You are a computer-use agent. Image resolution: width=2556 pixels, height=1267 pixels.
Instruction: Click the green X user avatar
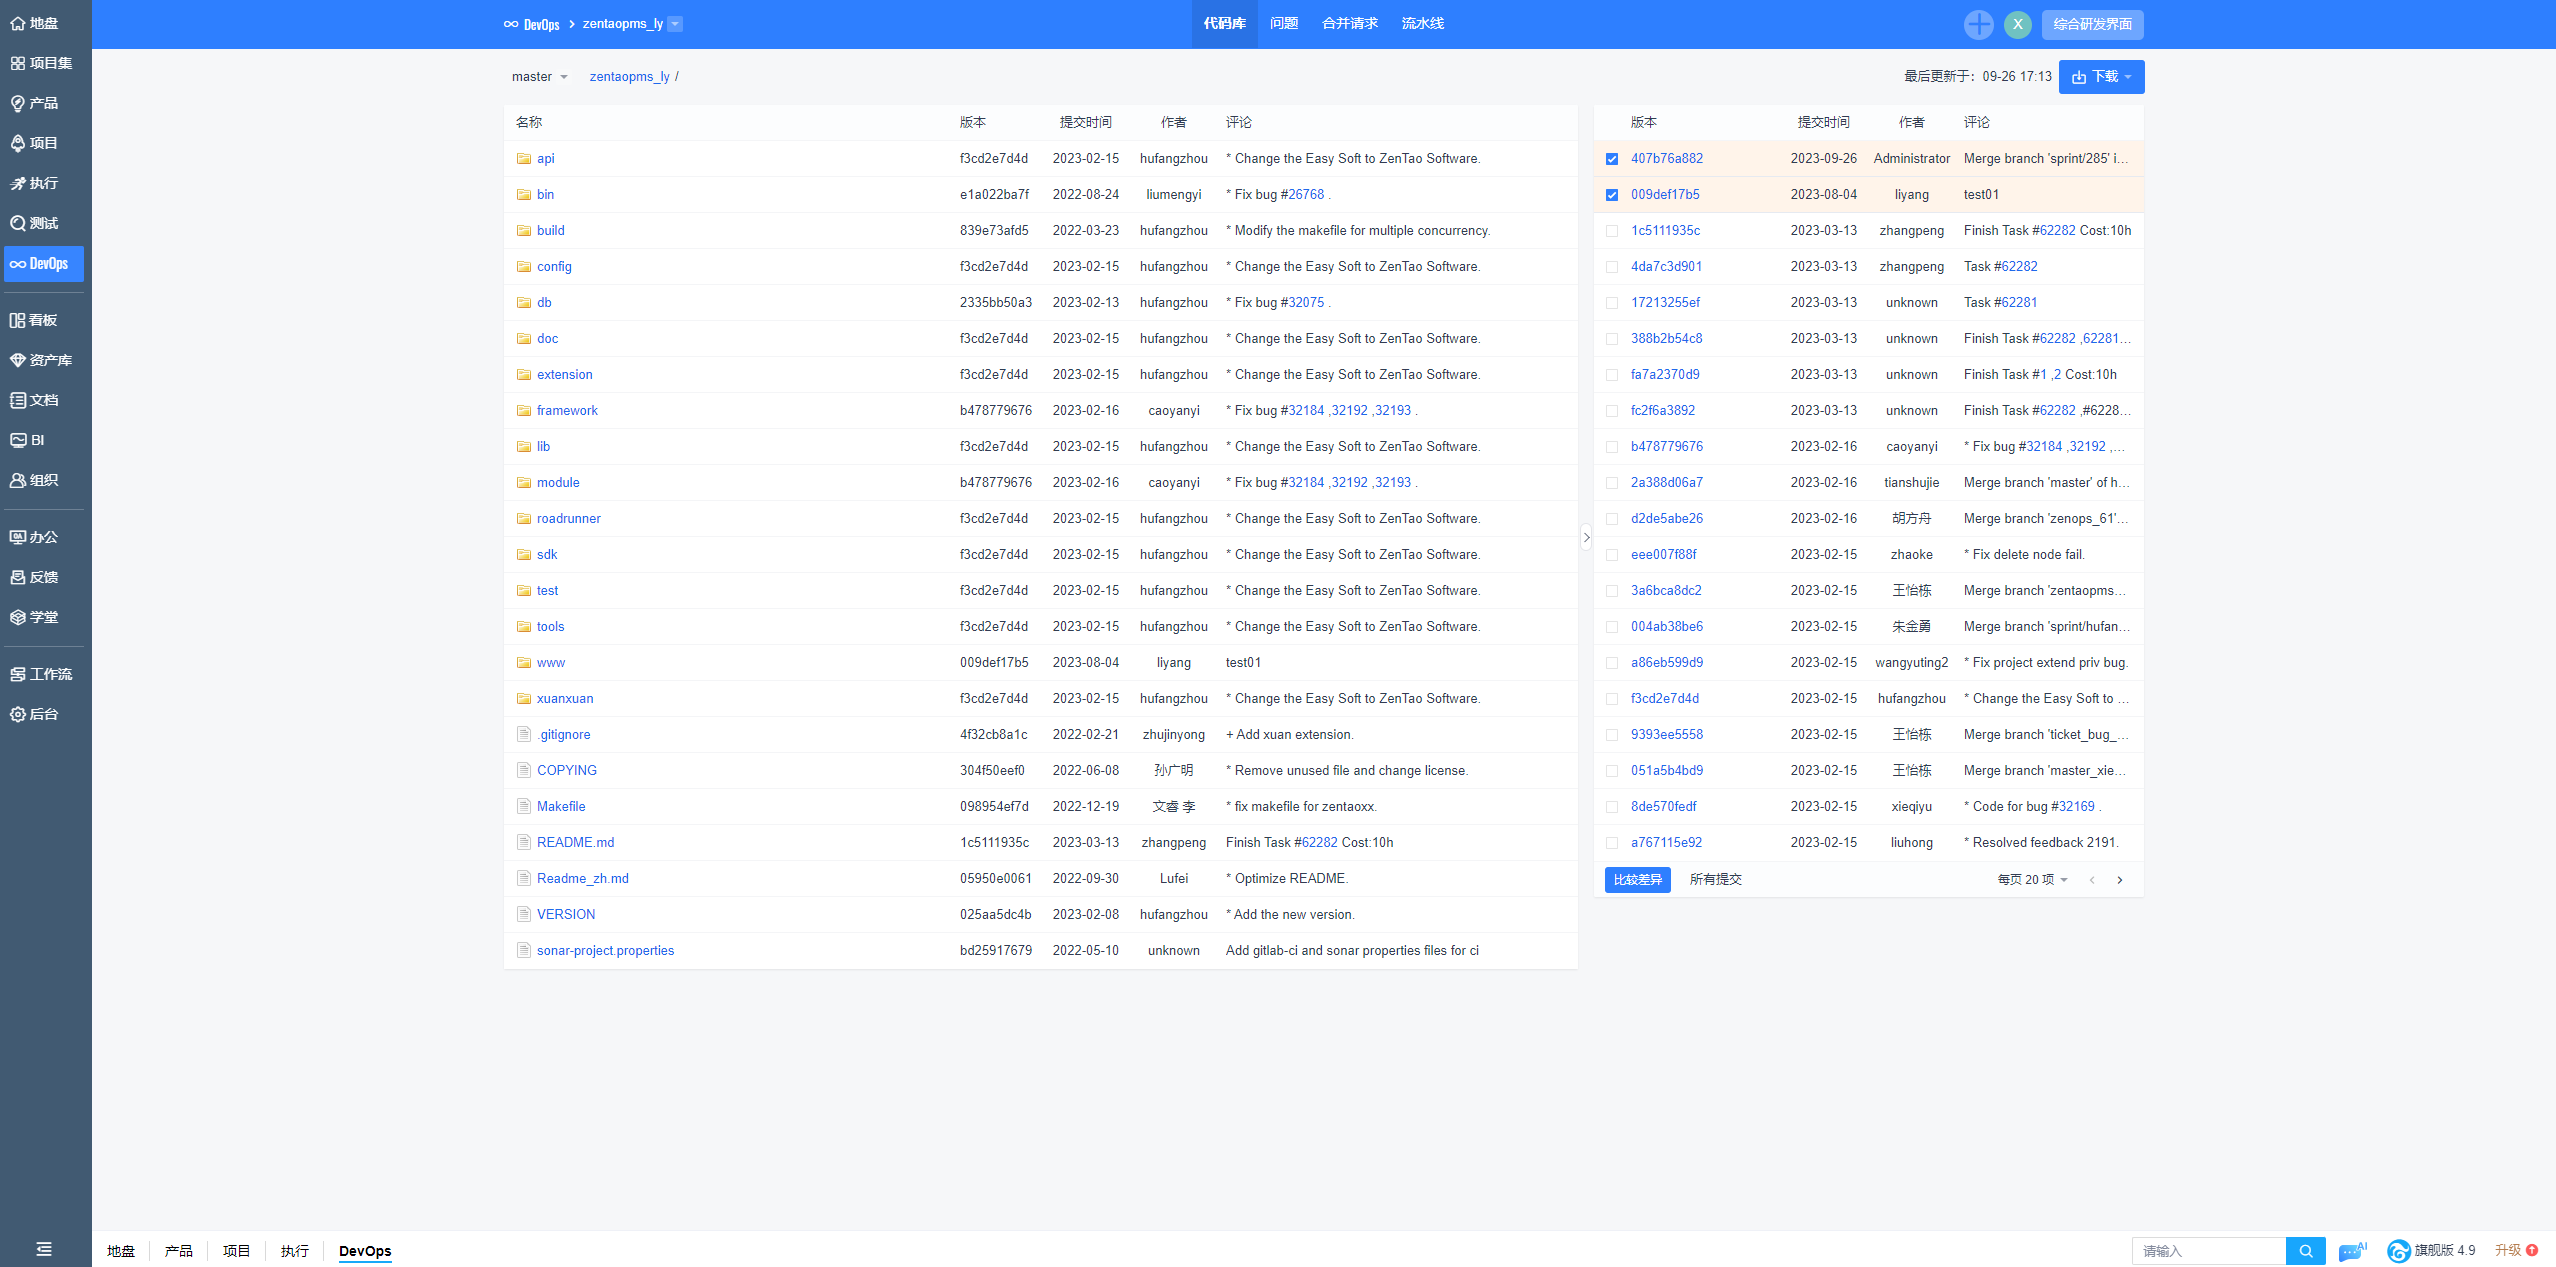[x=2017, y=24]
